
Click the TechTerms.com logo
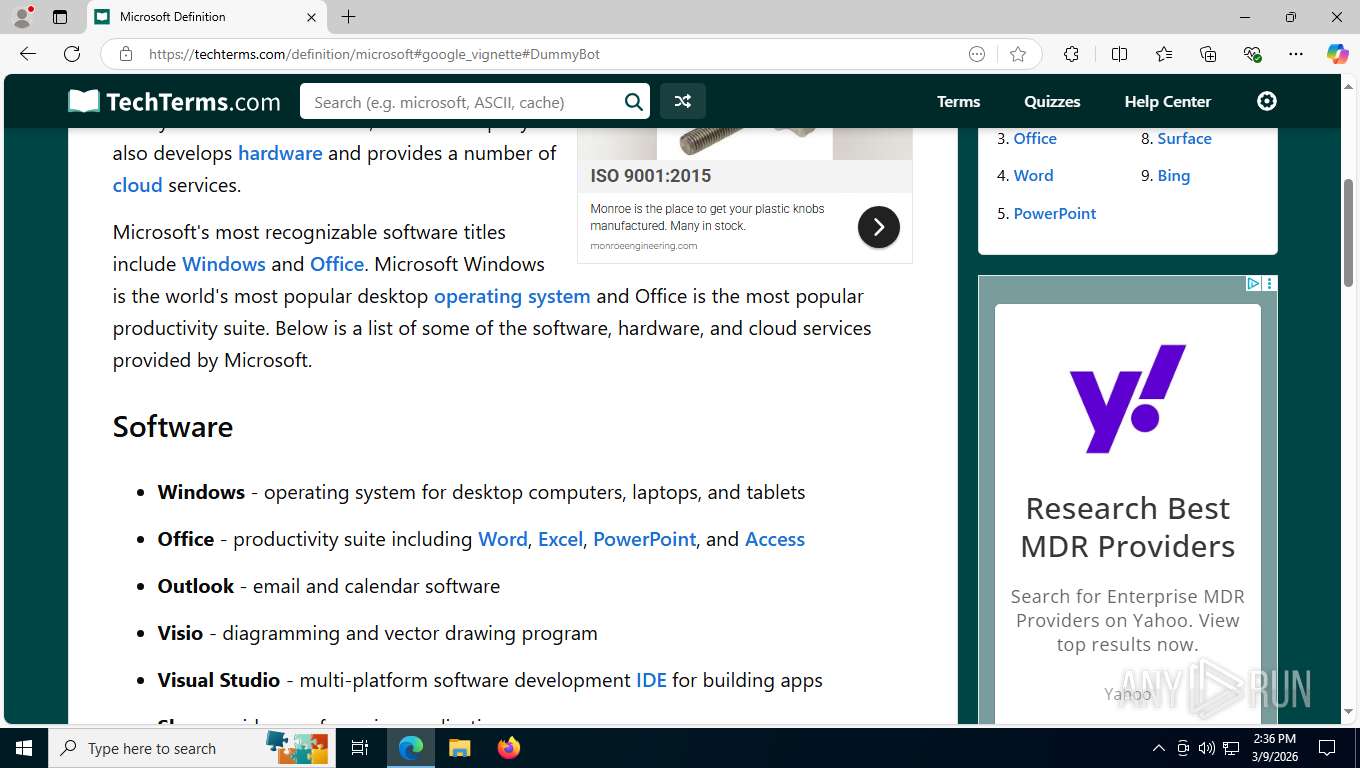coord(174,101)
